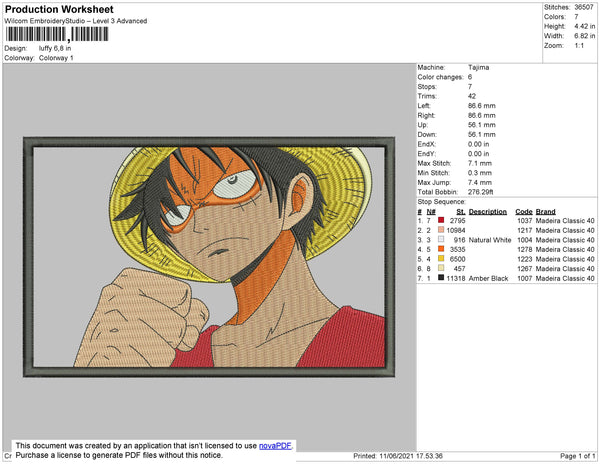The height and width of the screenshot is (464, 600).
Task: Select thread code 1223
Action: point(525,259)
